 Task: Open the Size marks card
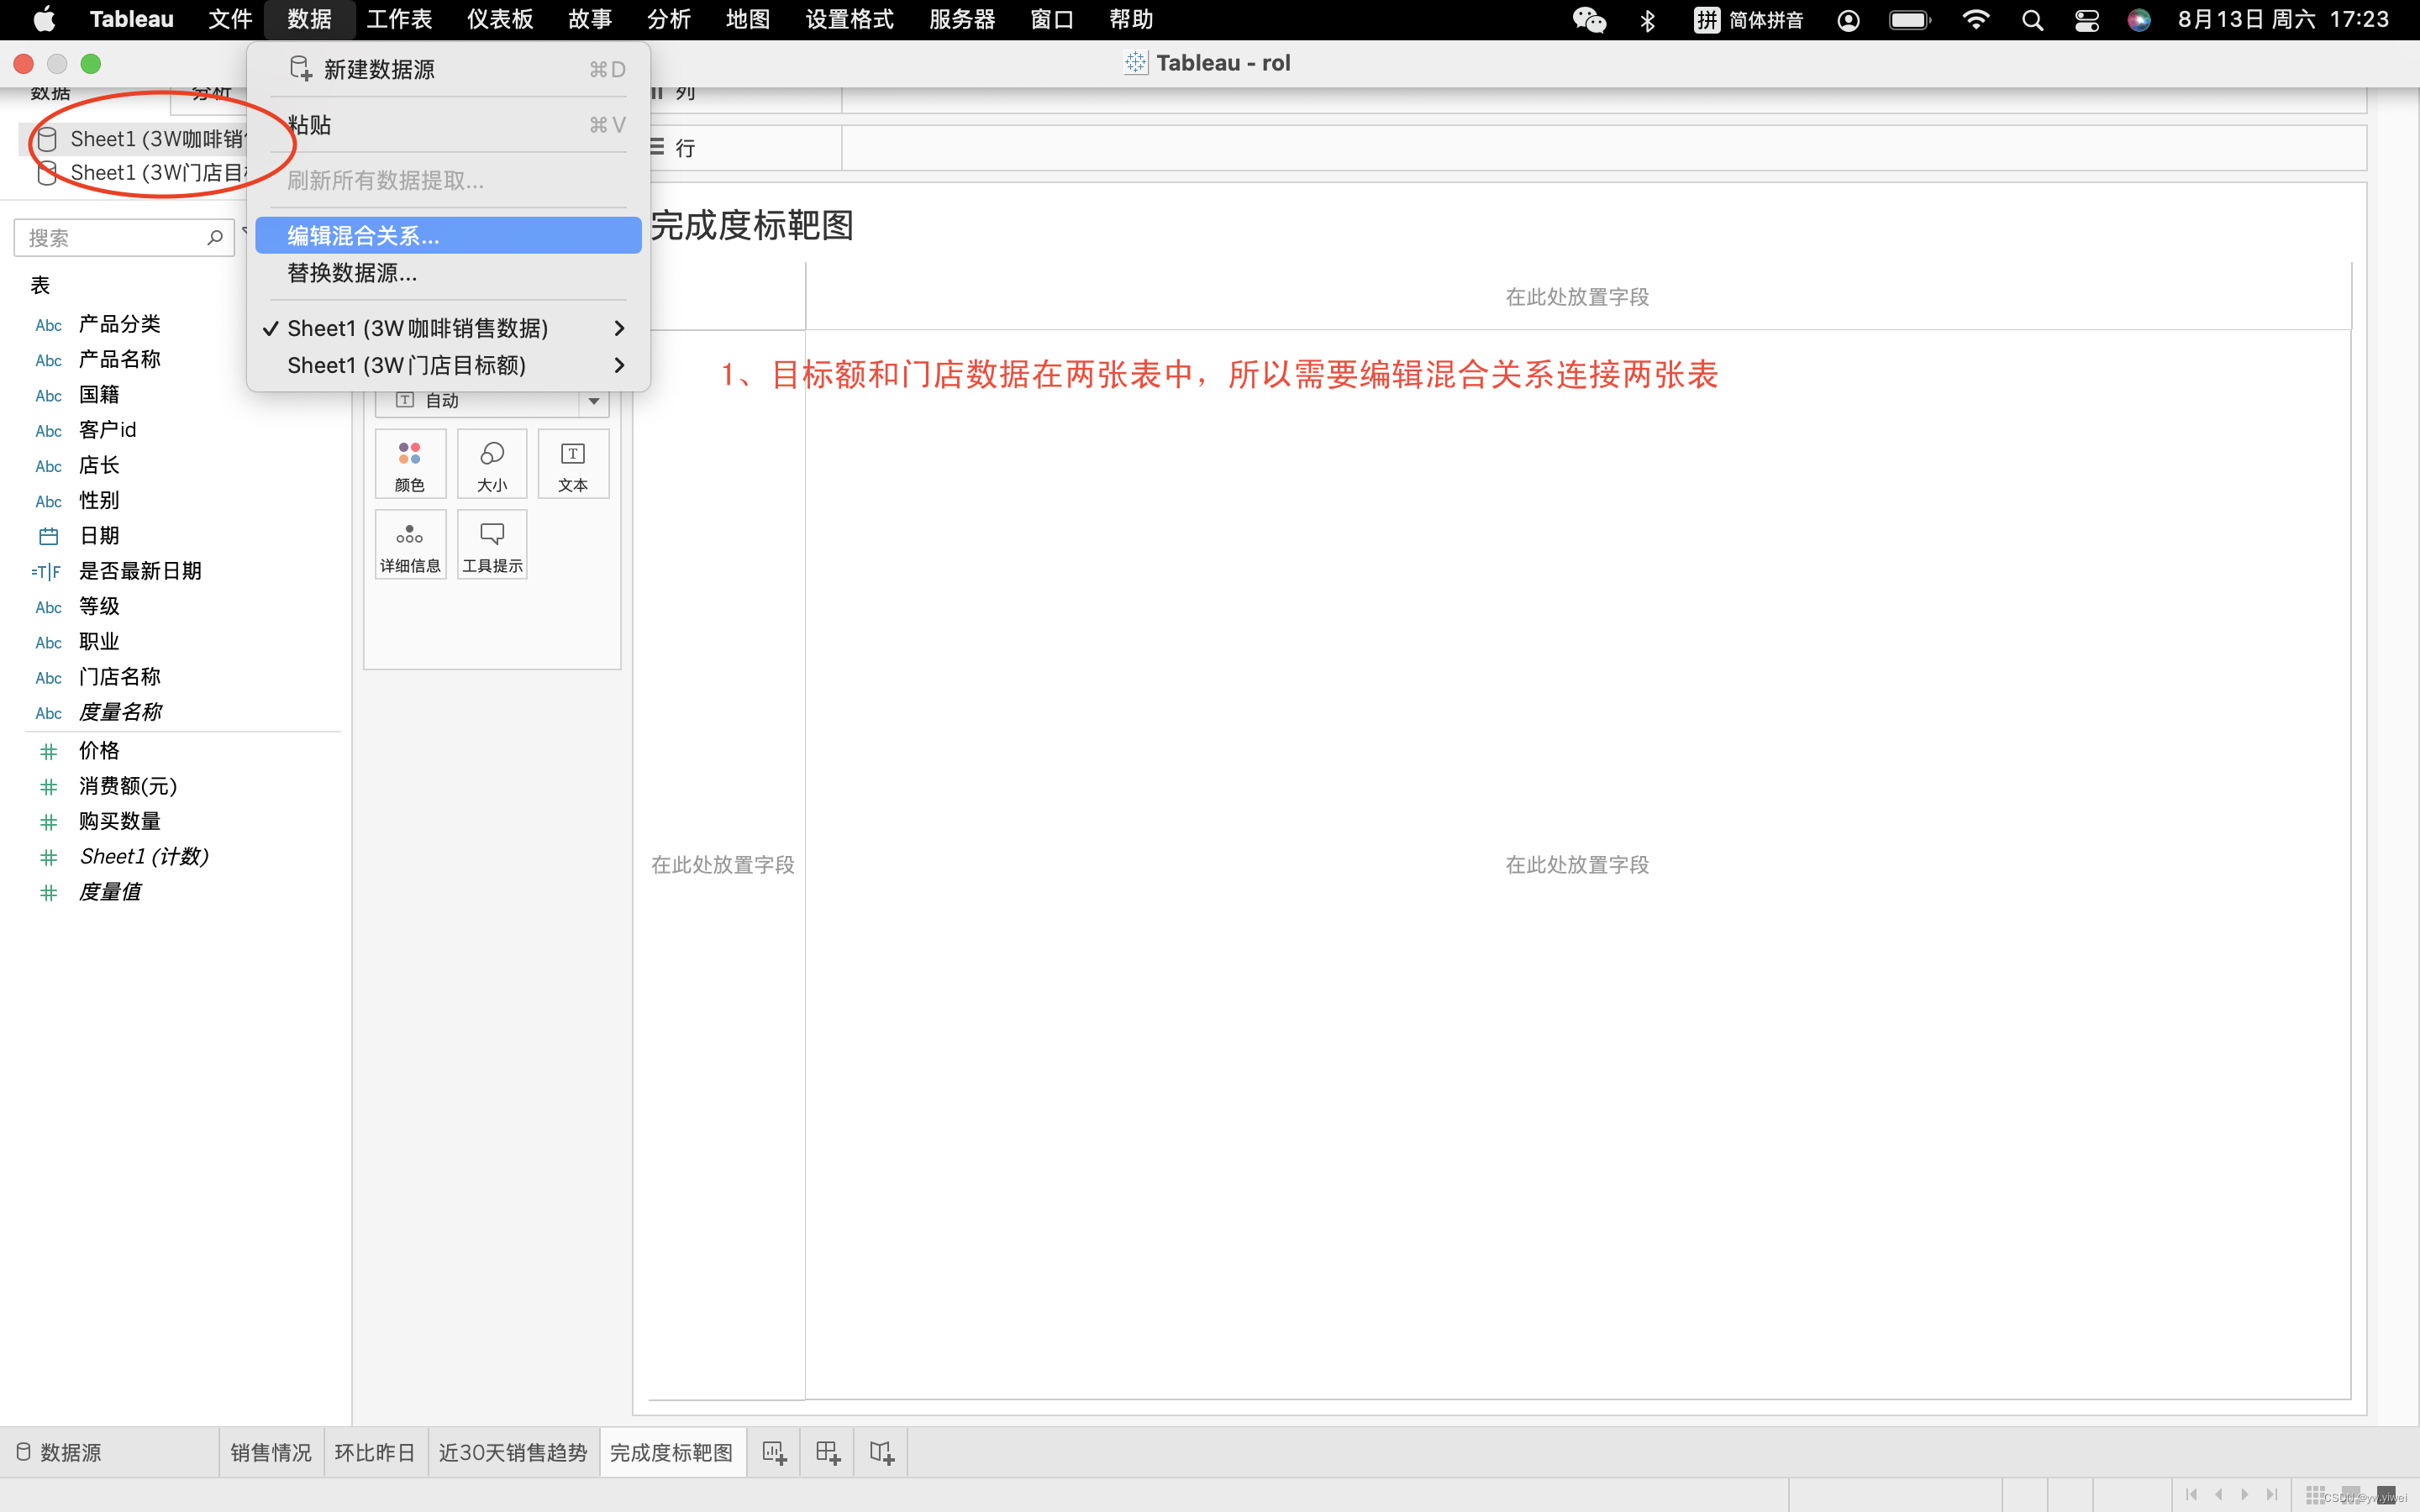492,464
